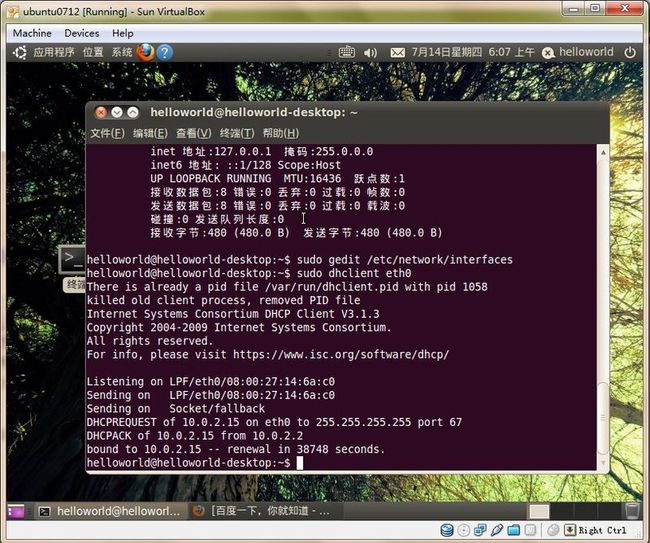Click the show desktop purple icon
This screenshot has height=543, width=650.
point(16,511)
